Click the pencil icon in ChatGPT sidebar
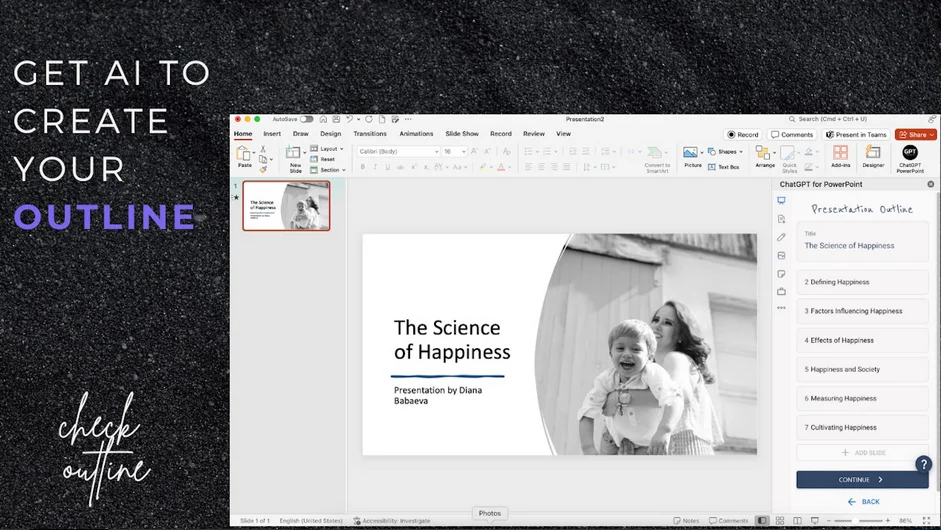This screenshot has width=941, height=530. (x=781, y=237)
